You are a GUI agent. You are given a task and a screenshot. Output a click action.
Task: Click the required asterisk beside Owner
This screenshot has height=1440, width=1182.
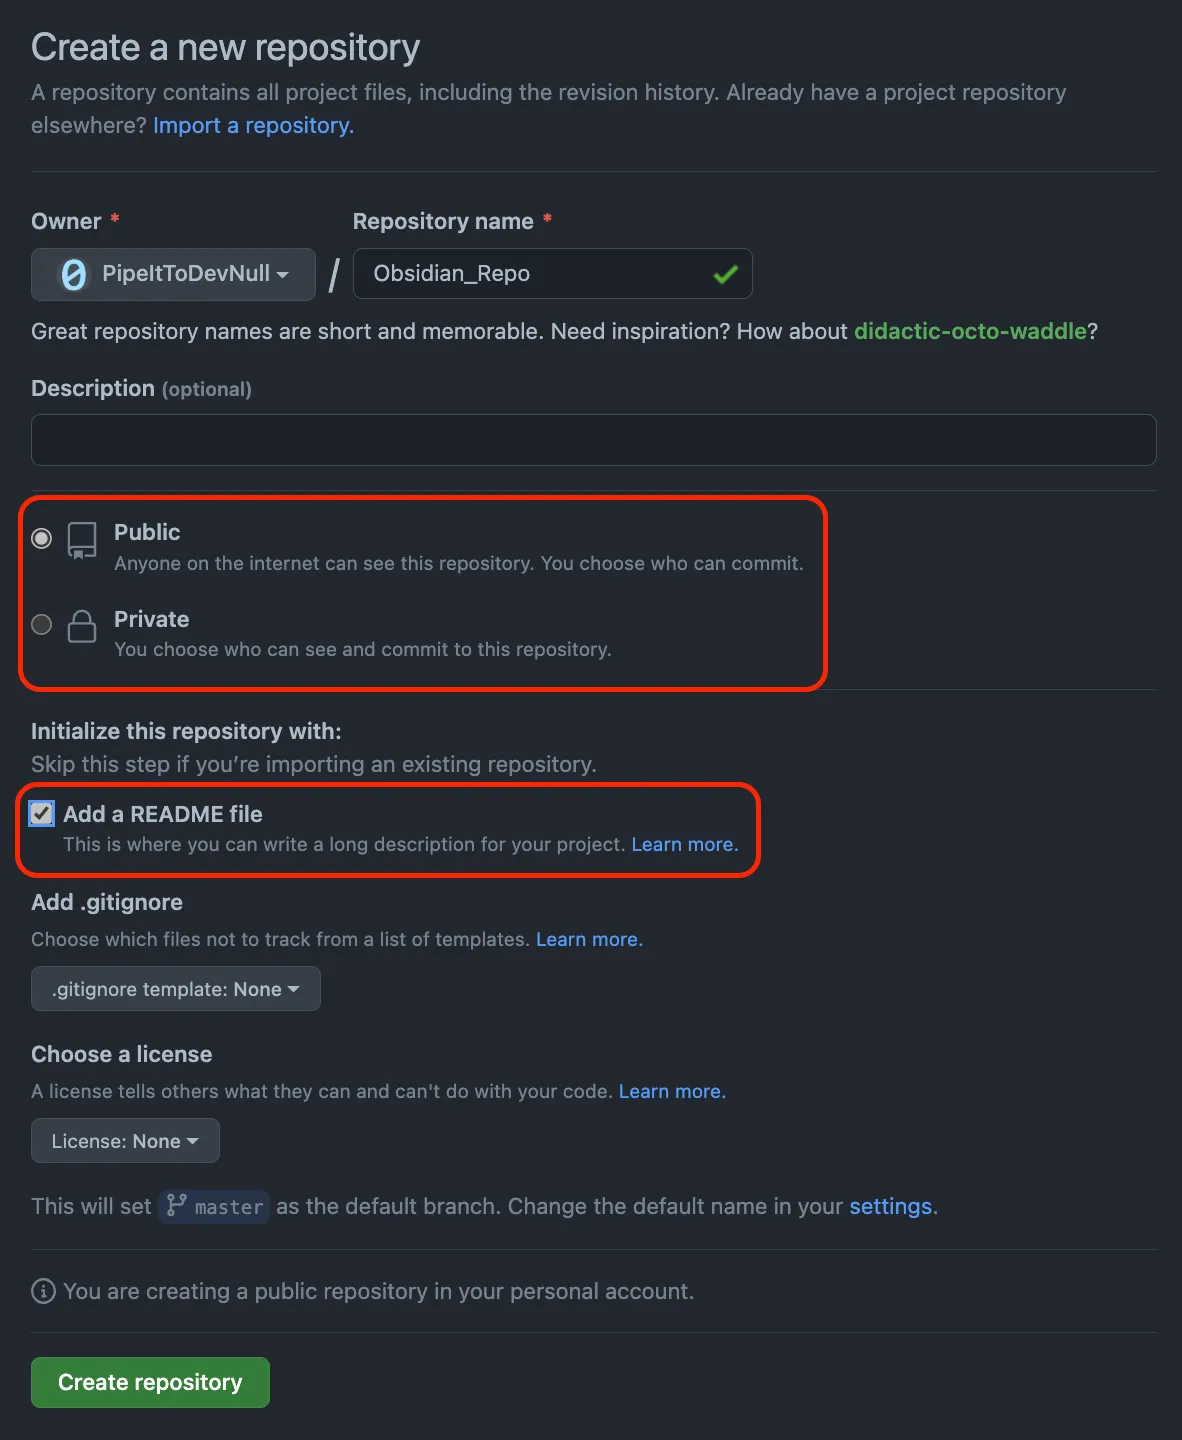tap(114, 220)
